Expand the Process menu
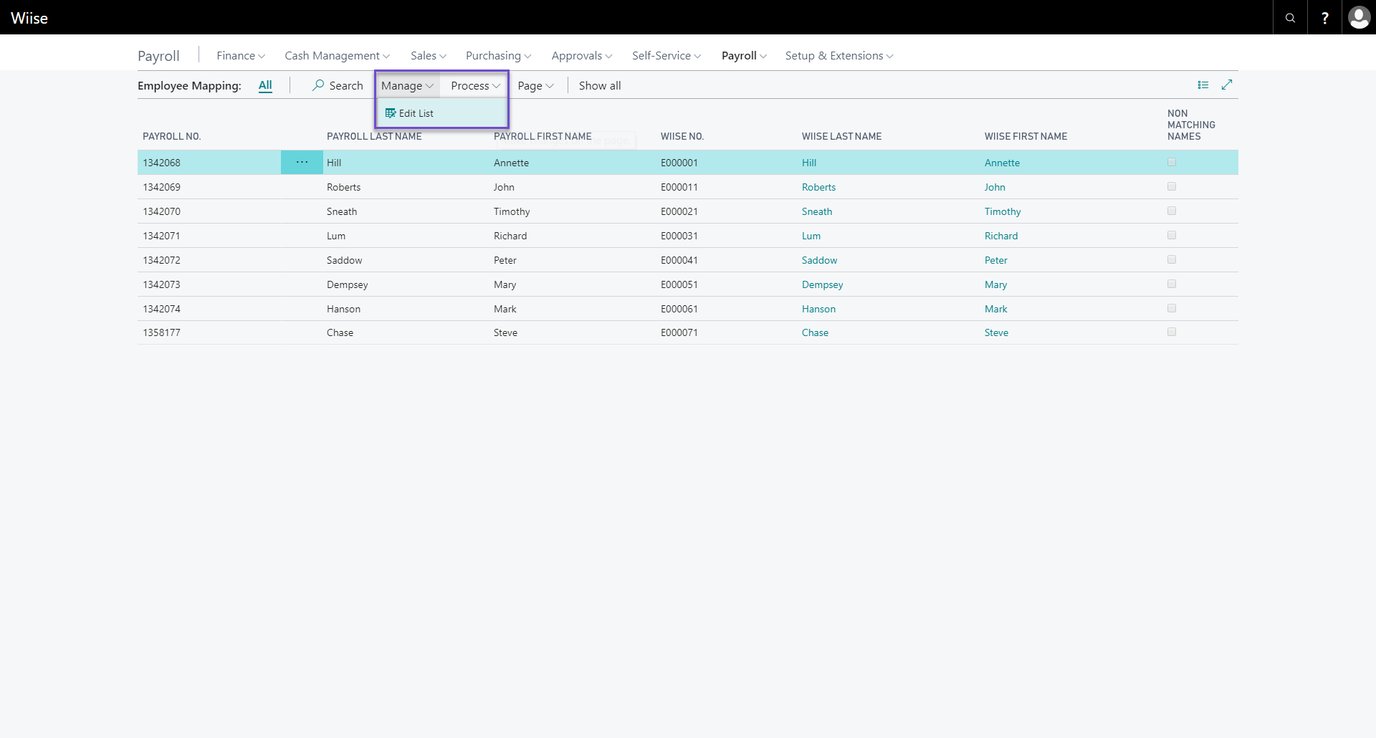 tap(473, 85)
